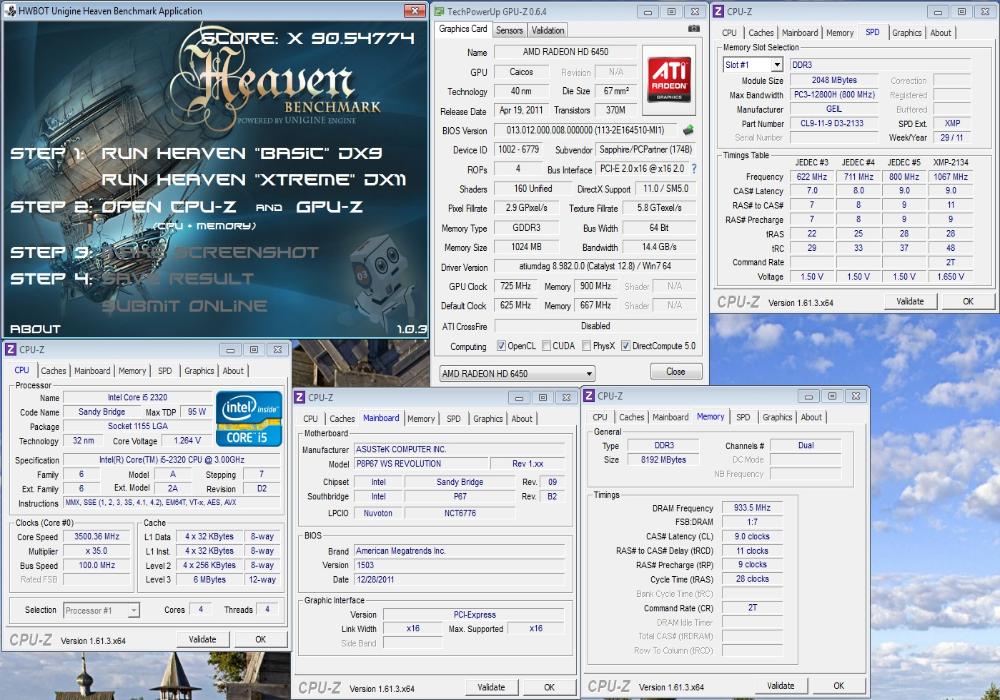Click the ATI Radeon logo in GPU-Z
This screenshot has height=700, width=1000.
point(668,80)
